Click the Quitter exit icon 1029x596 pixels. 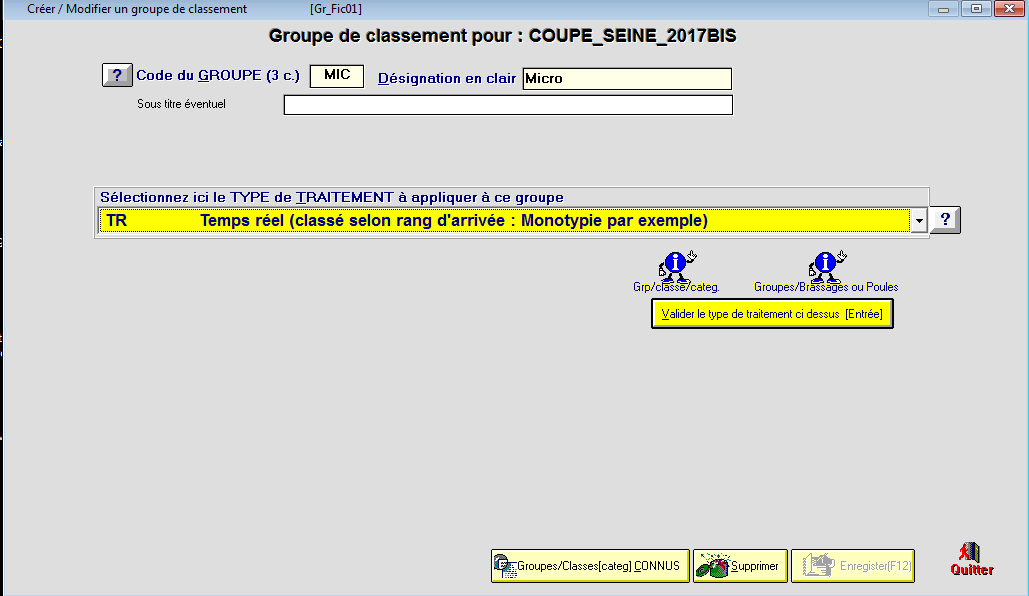tap(972, 559)
